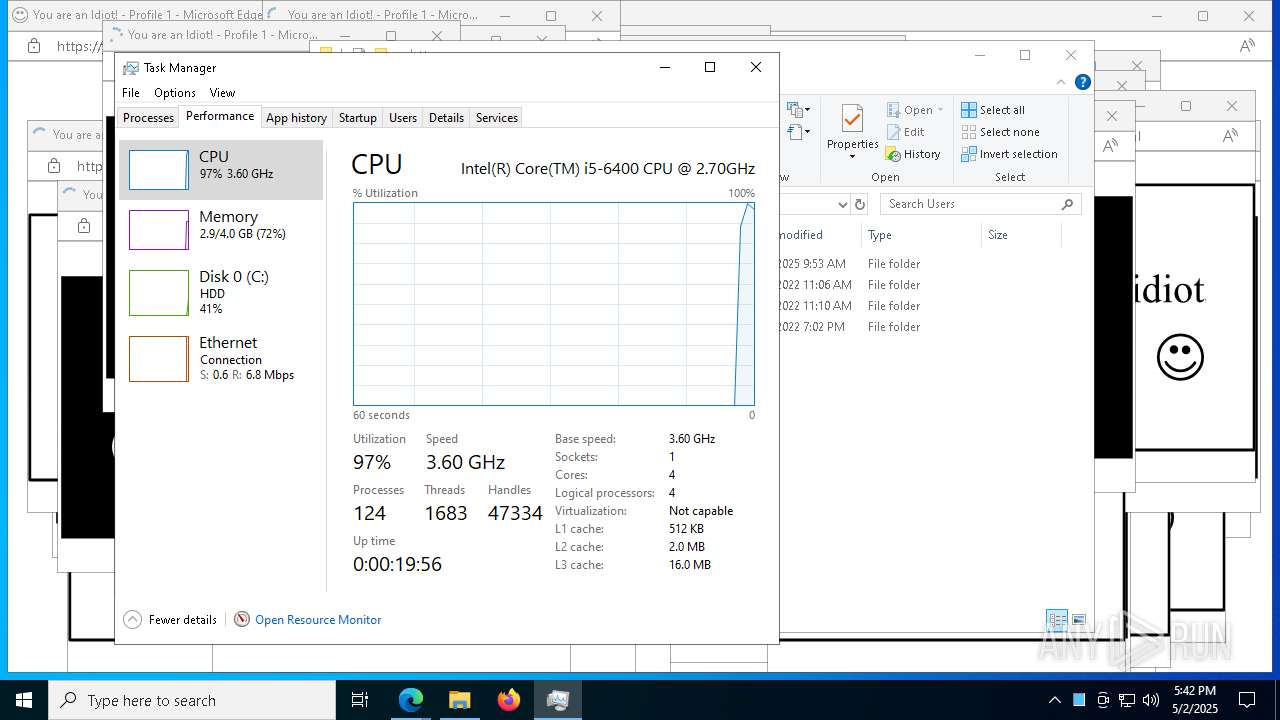
Task: Click the taskbar search box
Action: pos(192,700)
